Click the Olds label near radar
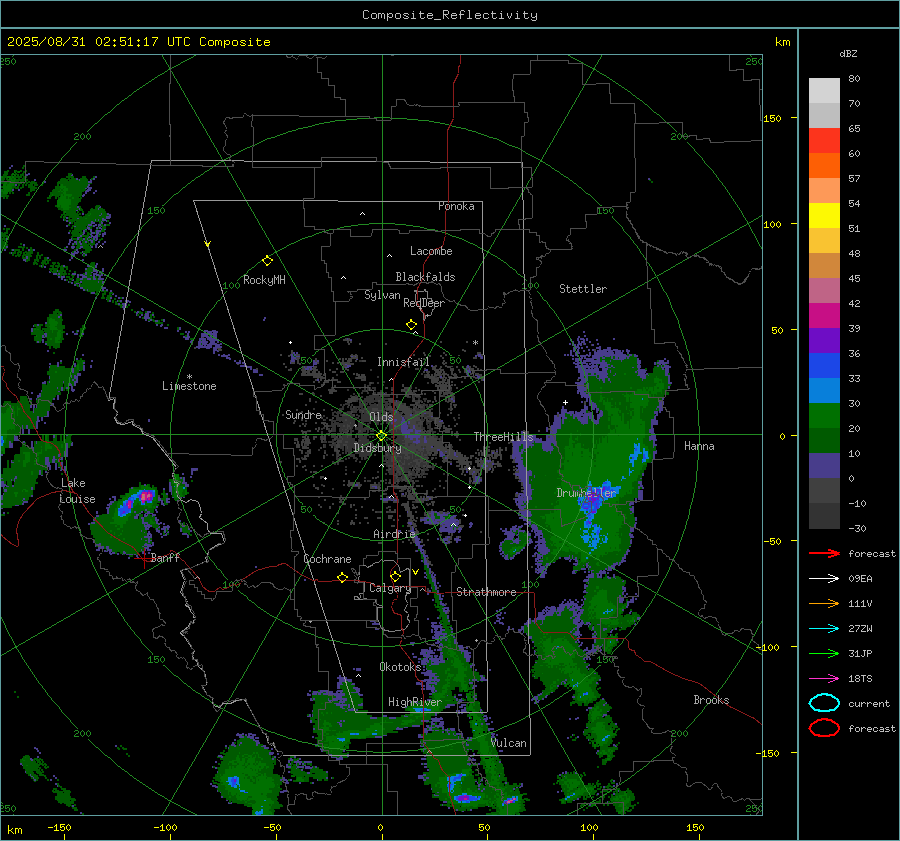Image resolution: width=900 pixels, height=841 pixels. point(381,417)
